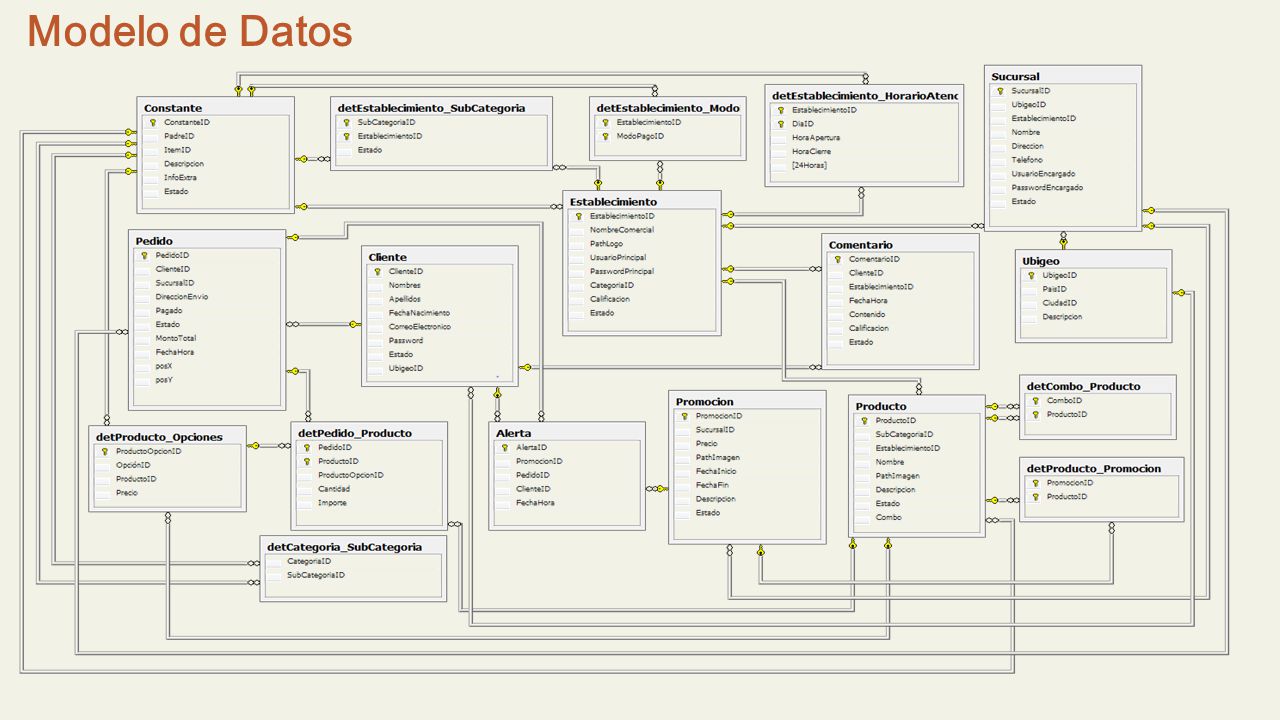The image size is (1280, 720).
Task: Click the detEstablecimiento_HorarioAtencion table title
Action: click(x=865, y=95)
